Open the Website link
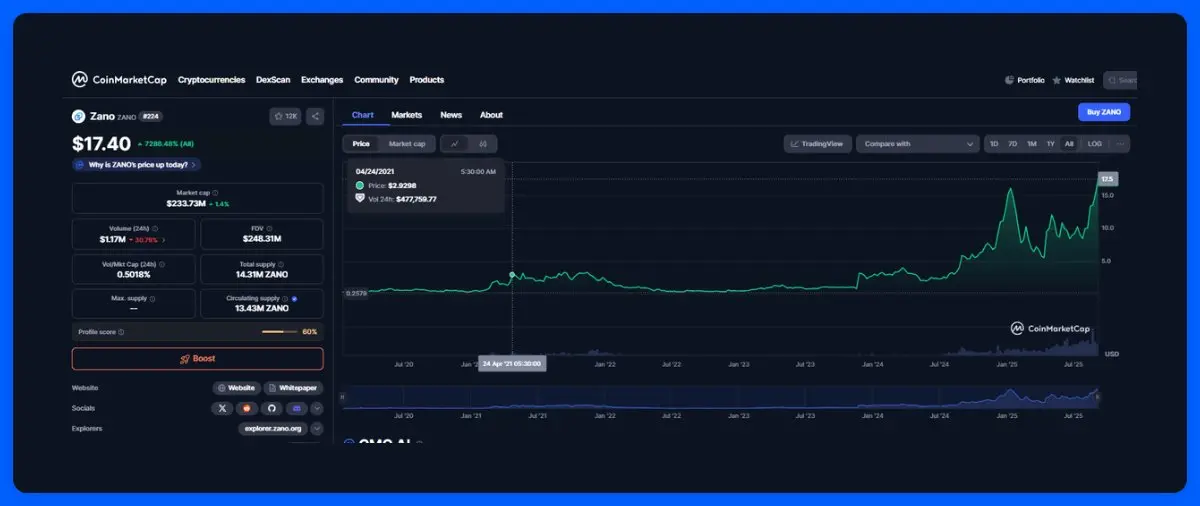 [x=236, y=388]
